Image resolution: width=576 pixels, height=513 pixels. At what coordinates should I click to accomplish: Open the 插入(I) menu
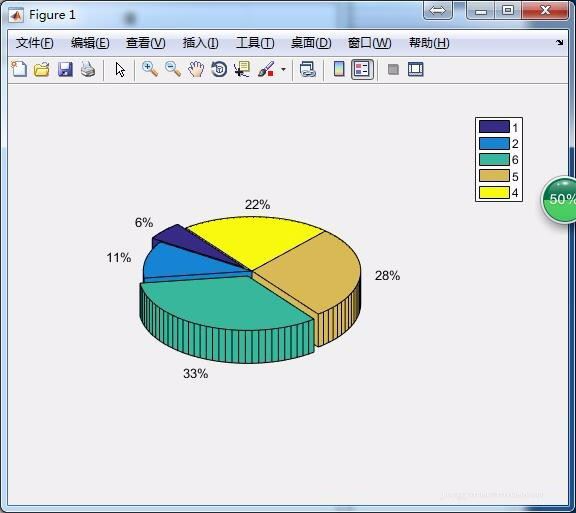(201, 43)
